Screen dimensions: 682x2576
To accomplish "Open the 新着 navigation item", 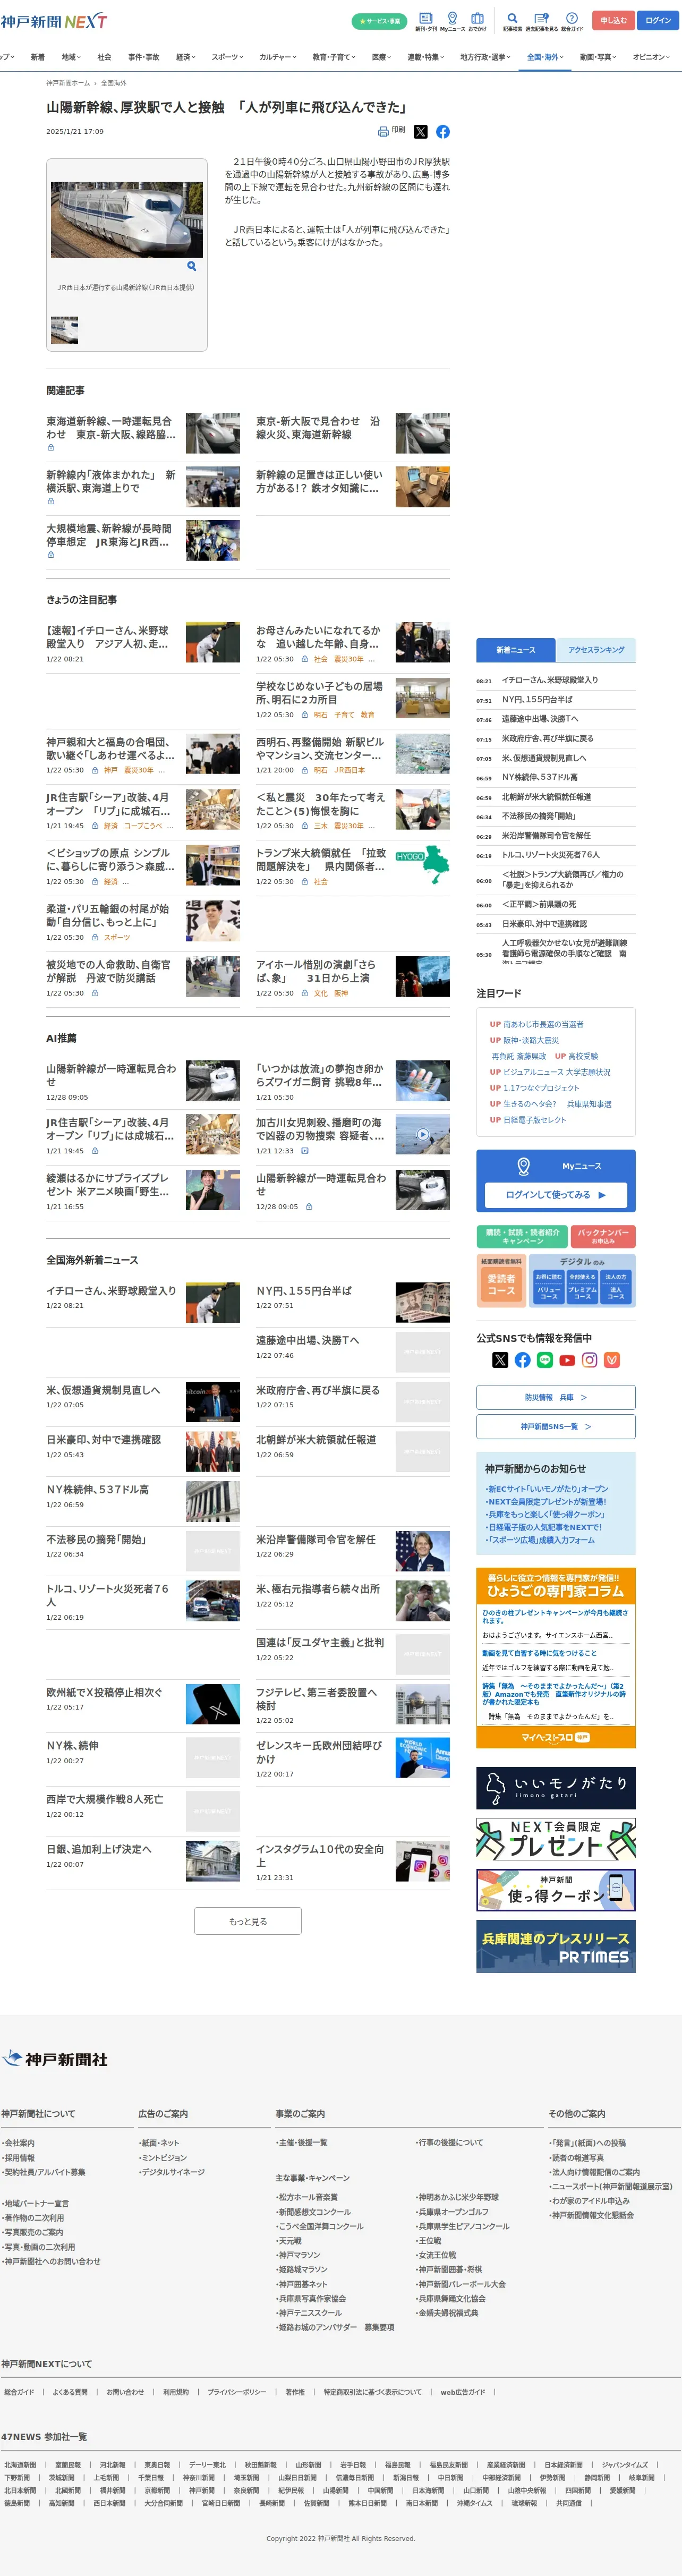I will [38, 57].
